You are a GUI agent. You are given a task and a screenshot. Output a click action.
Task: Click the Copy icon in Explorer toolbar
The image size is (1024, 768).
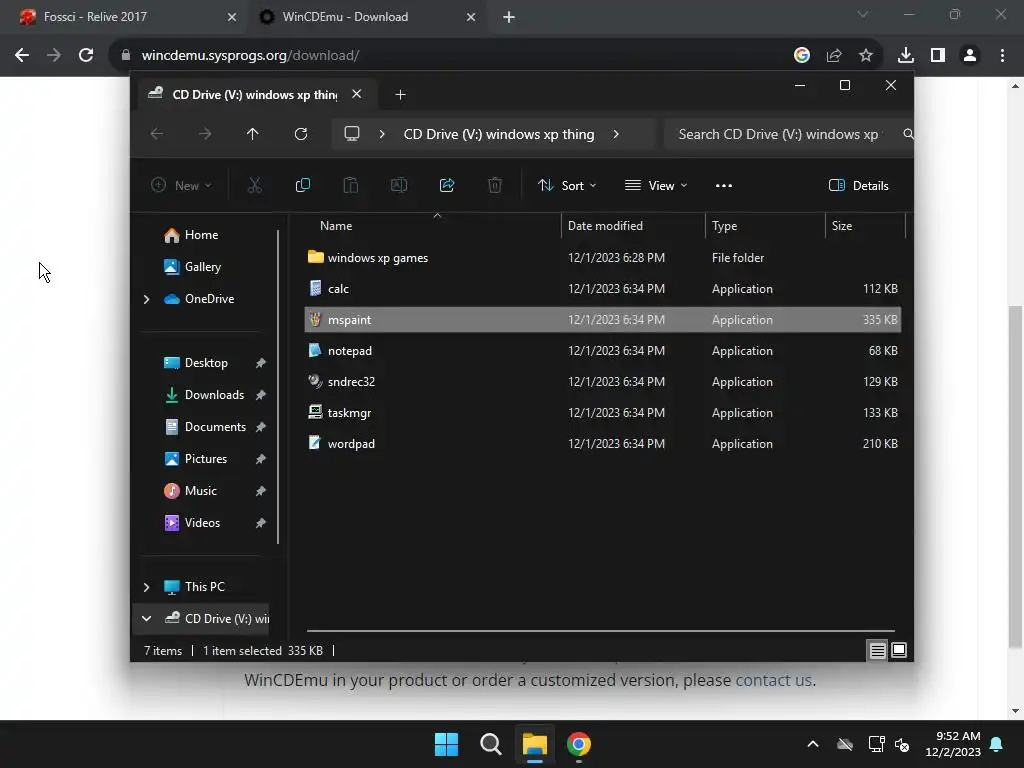(303, 185)
